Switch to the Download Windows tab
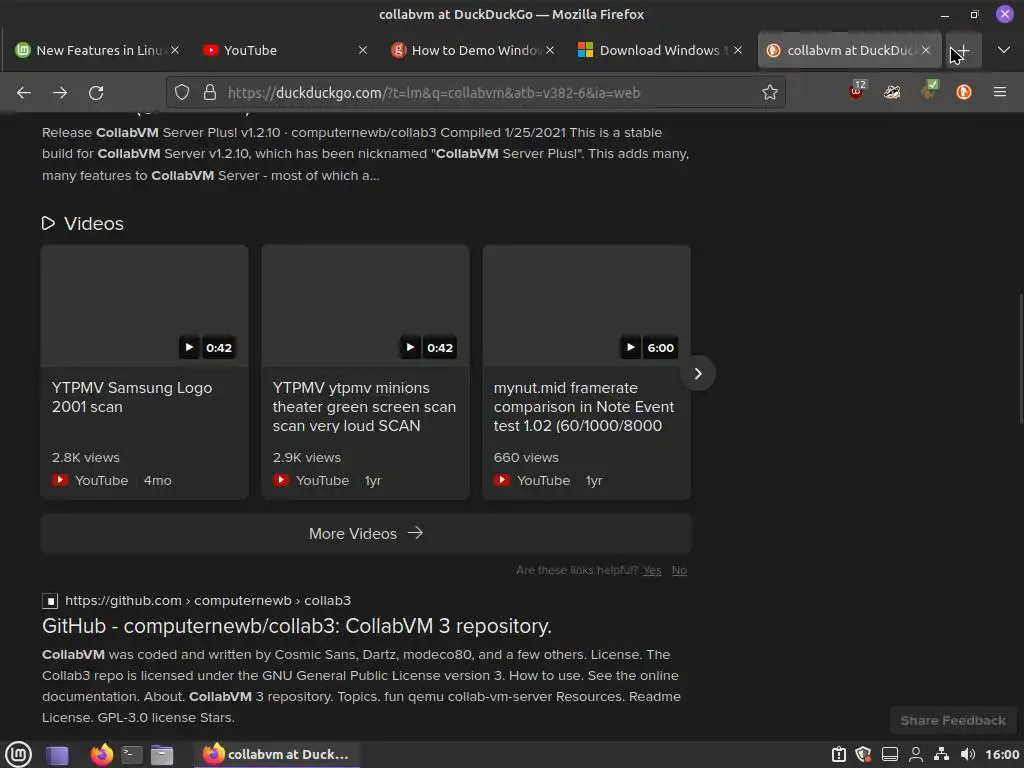 pyautogui.click(x=660, y=50)
